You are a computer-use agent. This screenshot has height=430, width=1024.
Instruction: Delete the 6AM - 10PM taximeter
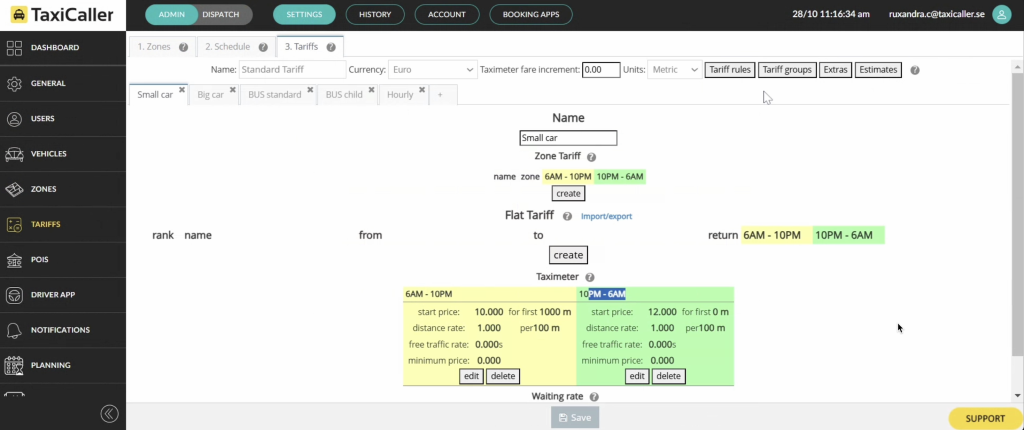click(503, 376)
